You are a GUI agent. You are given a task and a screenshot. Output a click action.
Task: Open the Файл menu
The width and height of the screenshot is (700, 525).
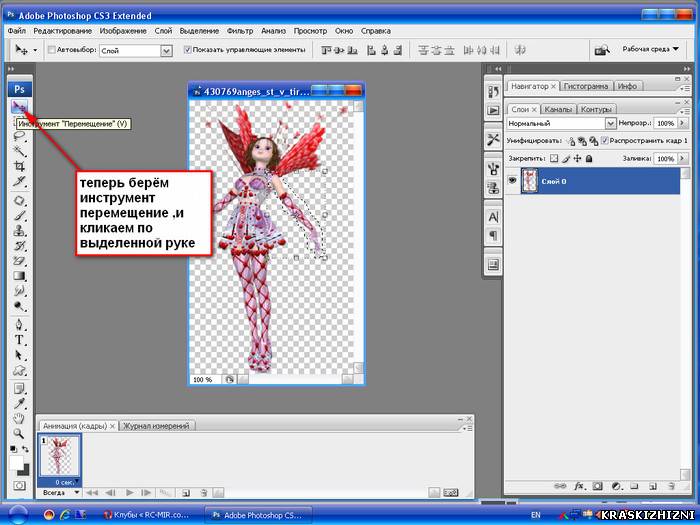[17, 31]
